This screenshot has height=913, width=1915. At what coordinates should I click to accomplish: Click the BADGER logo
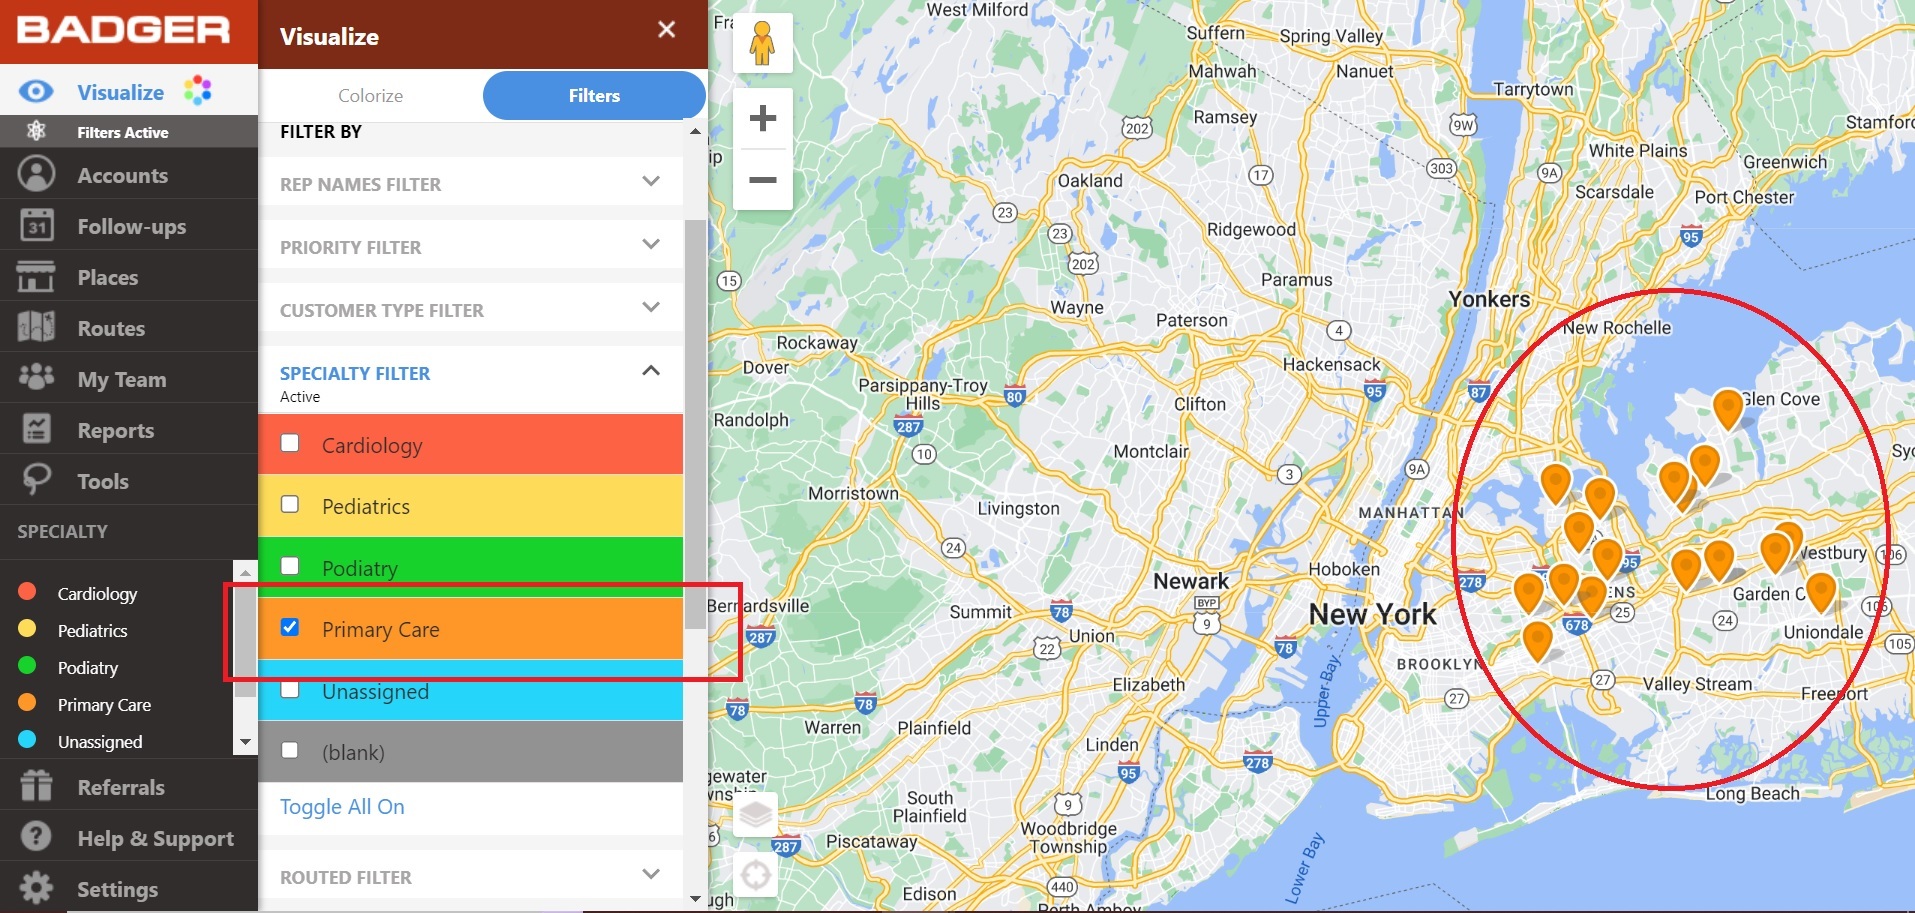[x=124, y=30]
